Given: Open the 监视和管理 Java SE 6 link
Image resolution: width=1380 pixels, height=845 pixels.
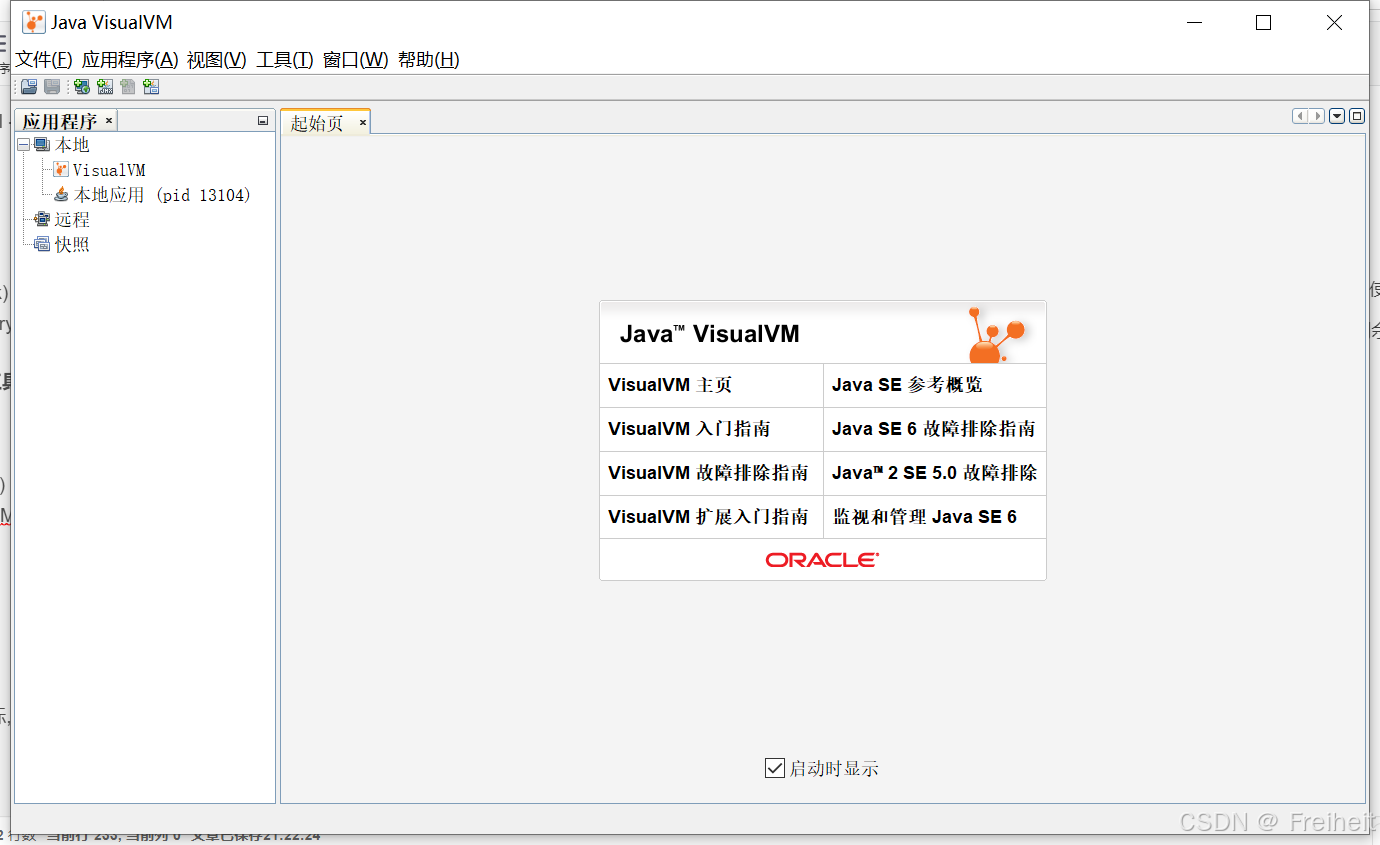Looking at the screenshot, I should pyautogui.click(x=925, y=517).
